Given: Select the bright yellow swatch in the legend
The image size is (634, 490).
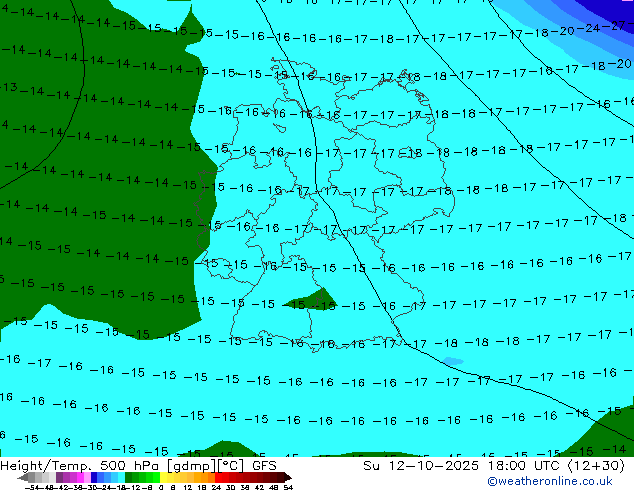Looking at the screenshot, I should pos(163,477).
